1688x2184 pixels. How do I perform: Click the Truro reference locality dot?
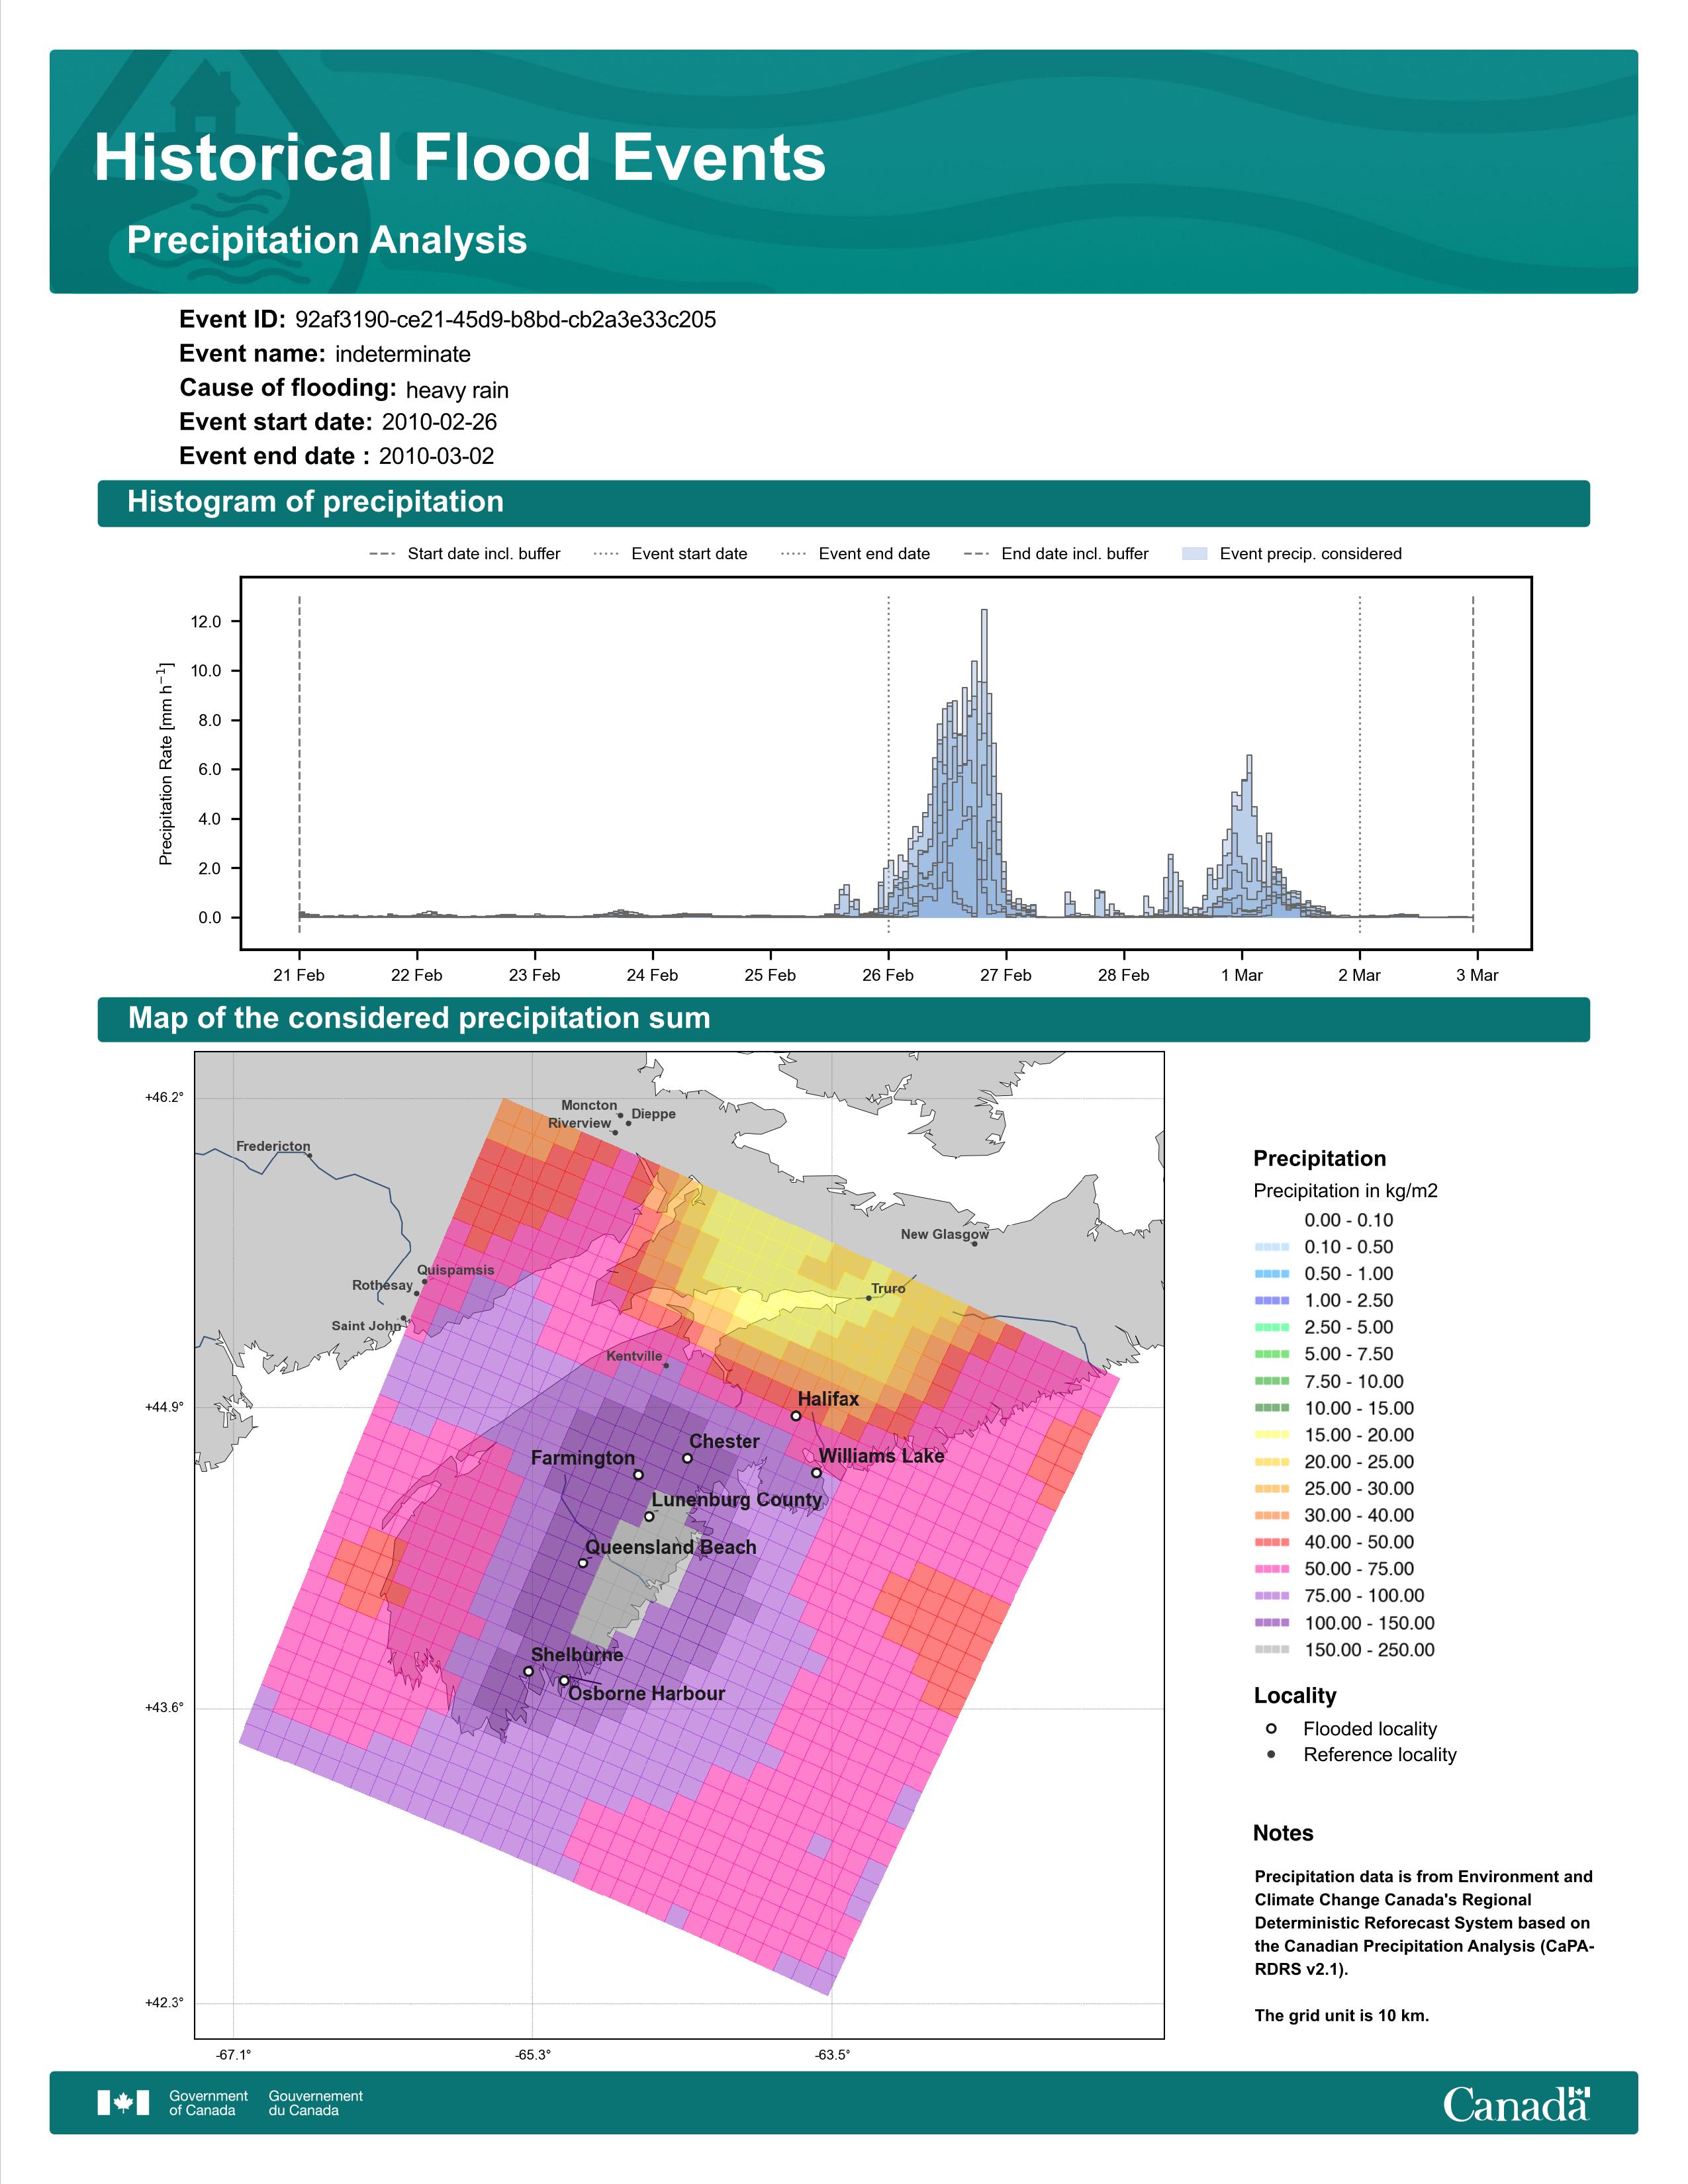click(868, 1298)
